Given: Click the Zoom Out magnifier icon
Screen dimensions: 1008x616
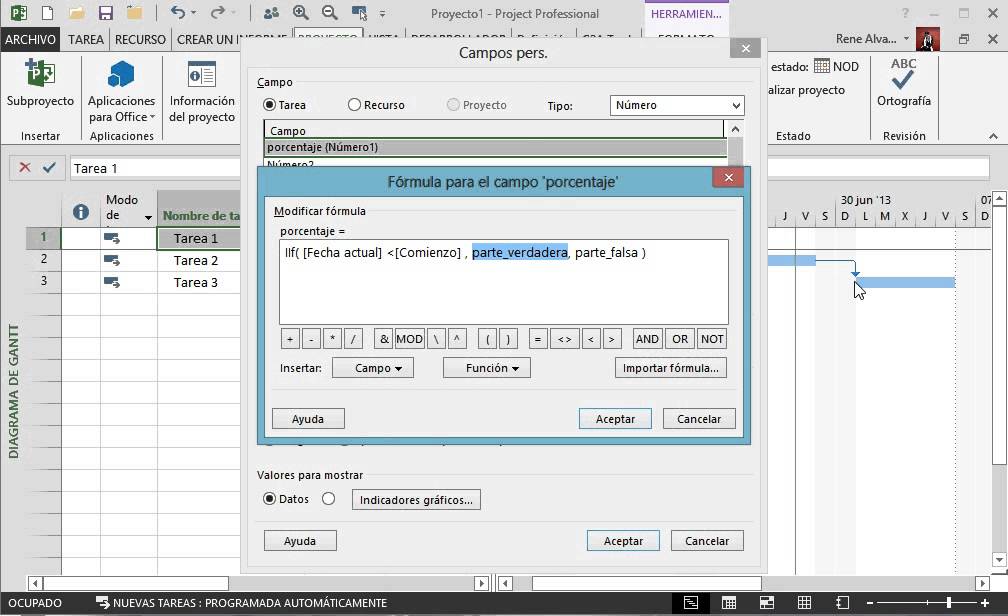Looking at the screenshot, I should coord(329,13).
